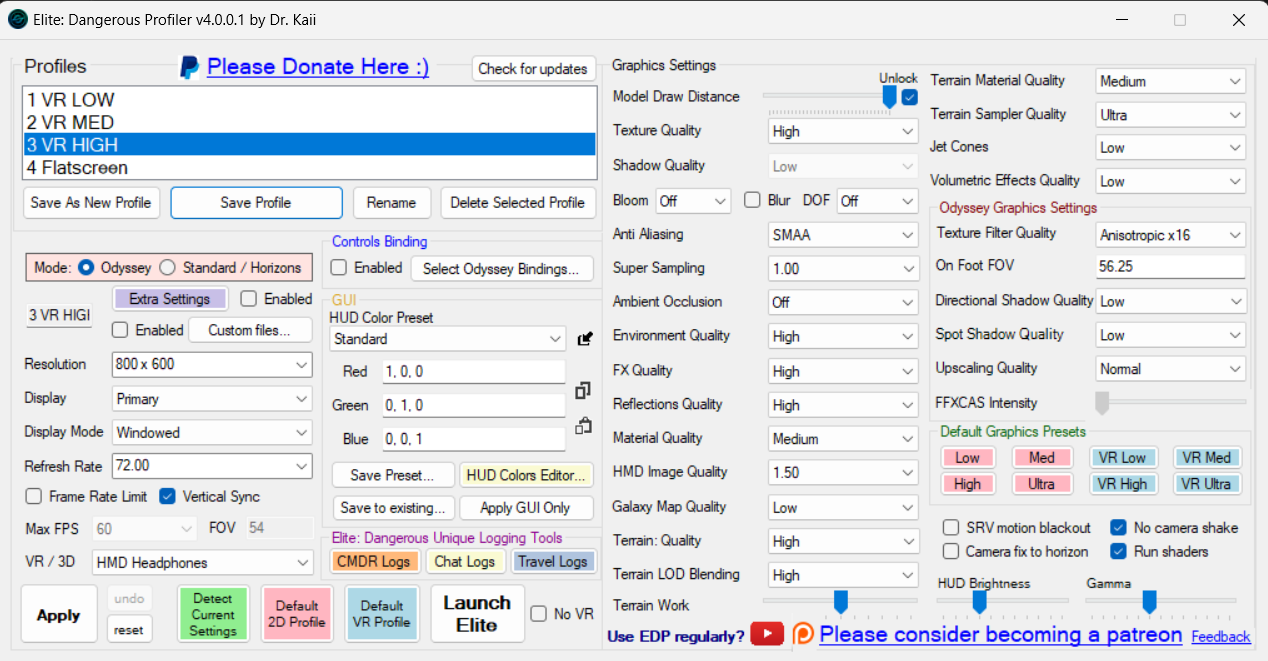
Task: Toggle No camera shake checkbox
Action: point(1118,527)
